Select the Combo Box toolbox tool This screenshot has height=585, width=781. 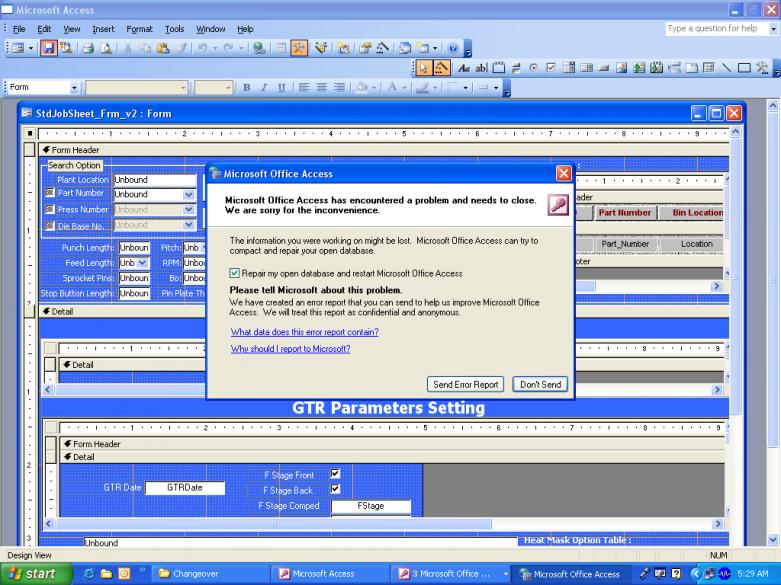pos(568,68)
